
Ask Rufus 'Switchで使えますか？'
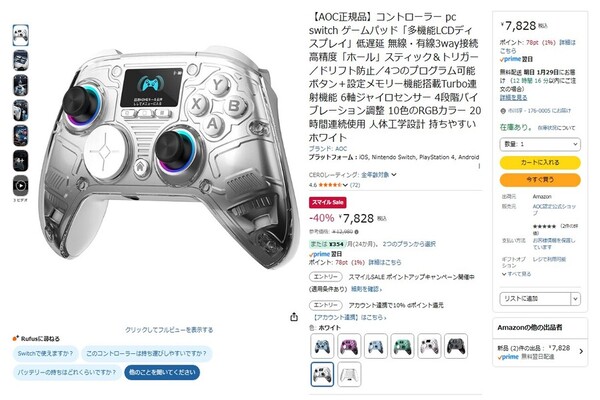click(x=45, y=353)
